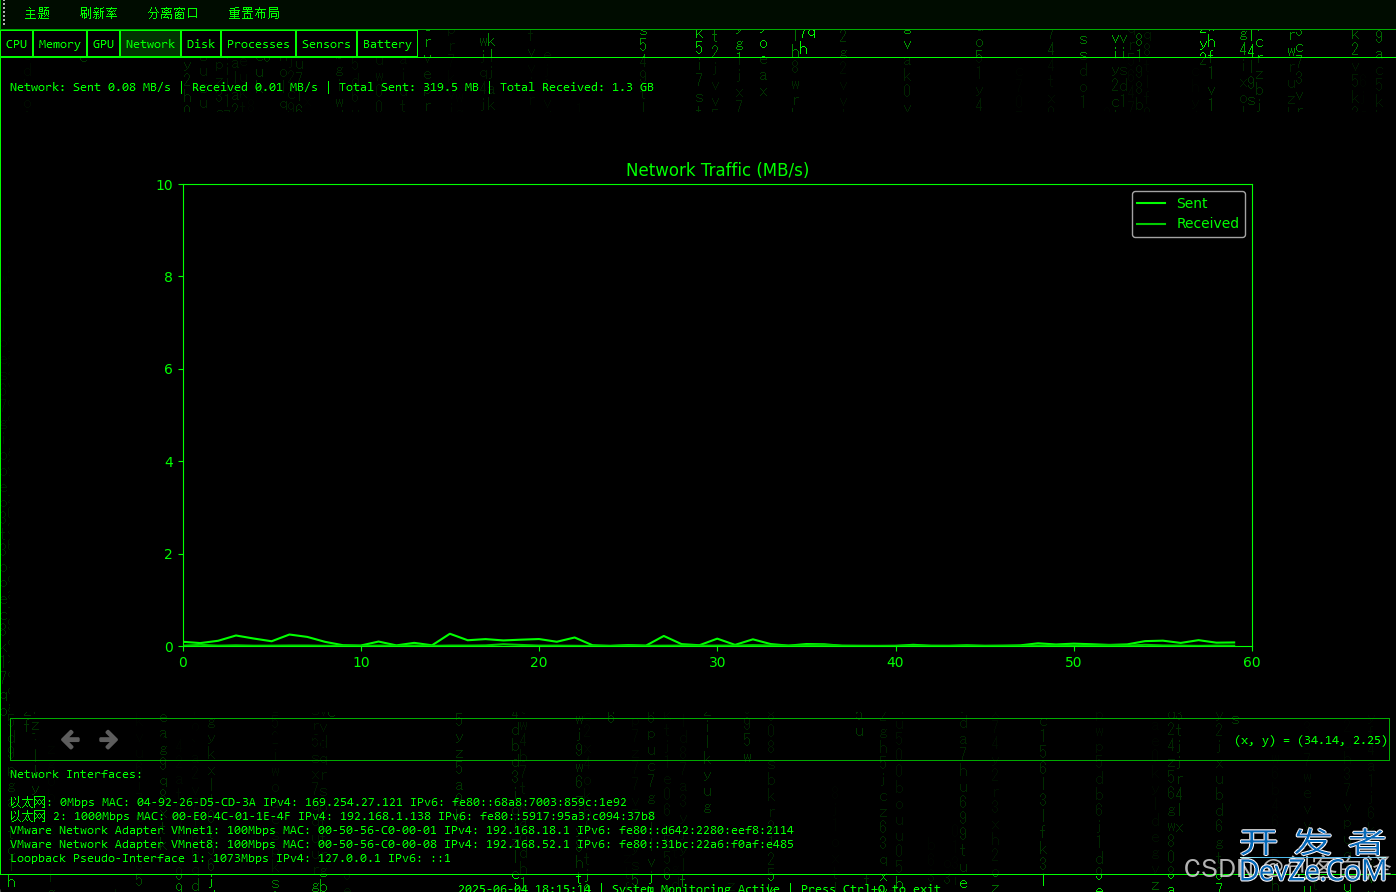Select the Network tab
1396x892 pixels.
pos(151,44)
